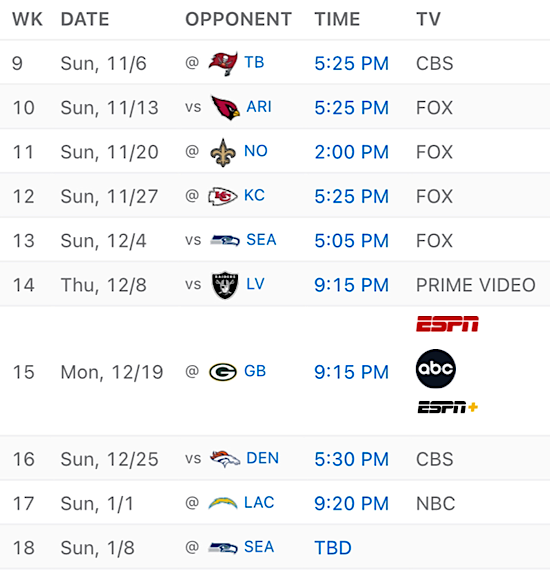Open the TB team link

(x=254, y=63)
